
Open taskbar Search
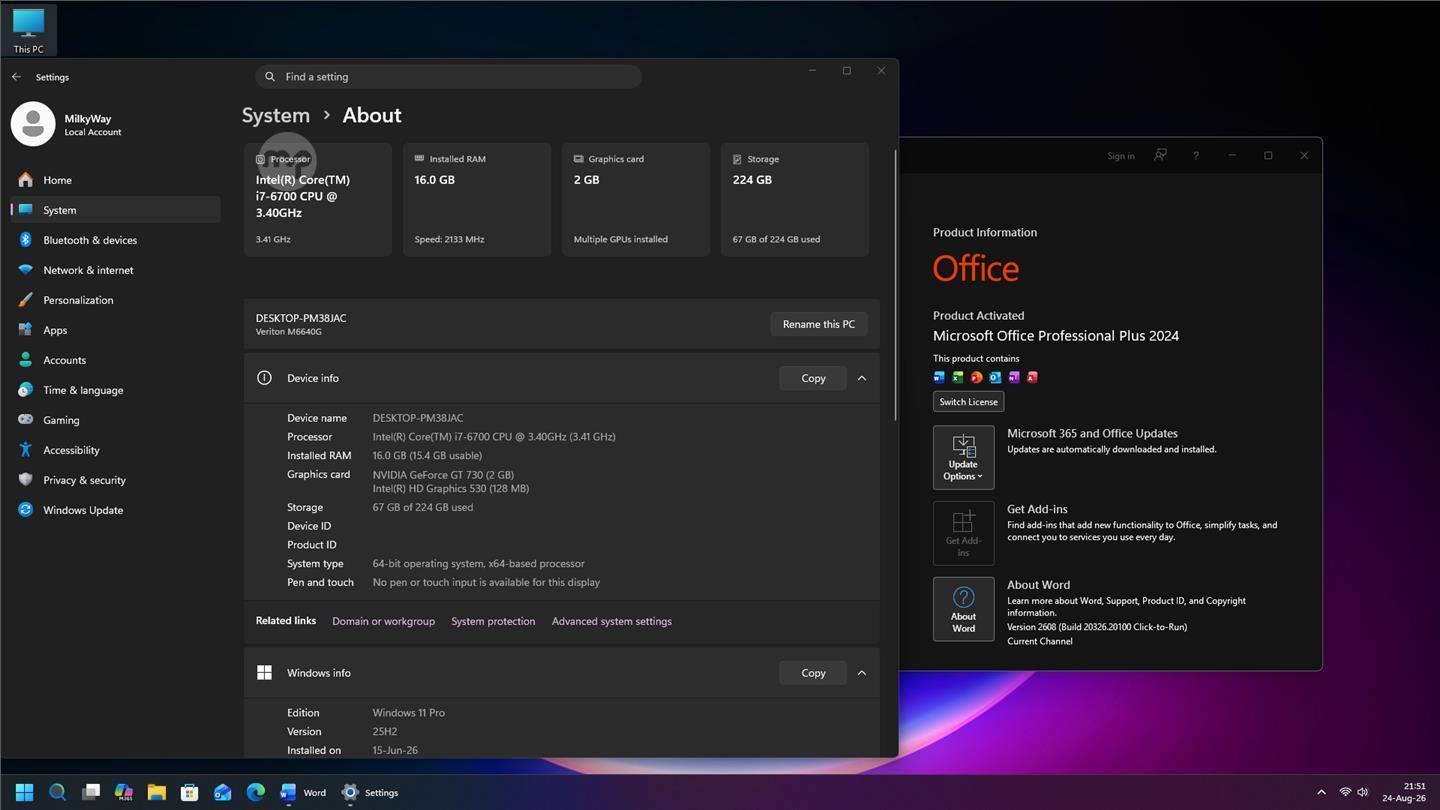tap(58, 792)
